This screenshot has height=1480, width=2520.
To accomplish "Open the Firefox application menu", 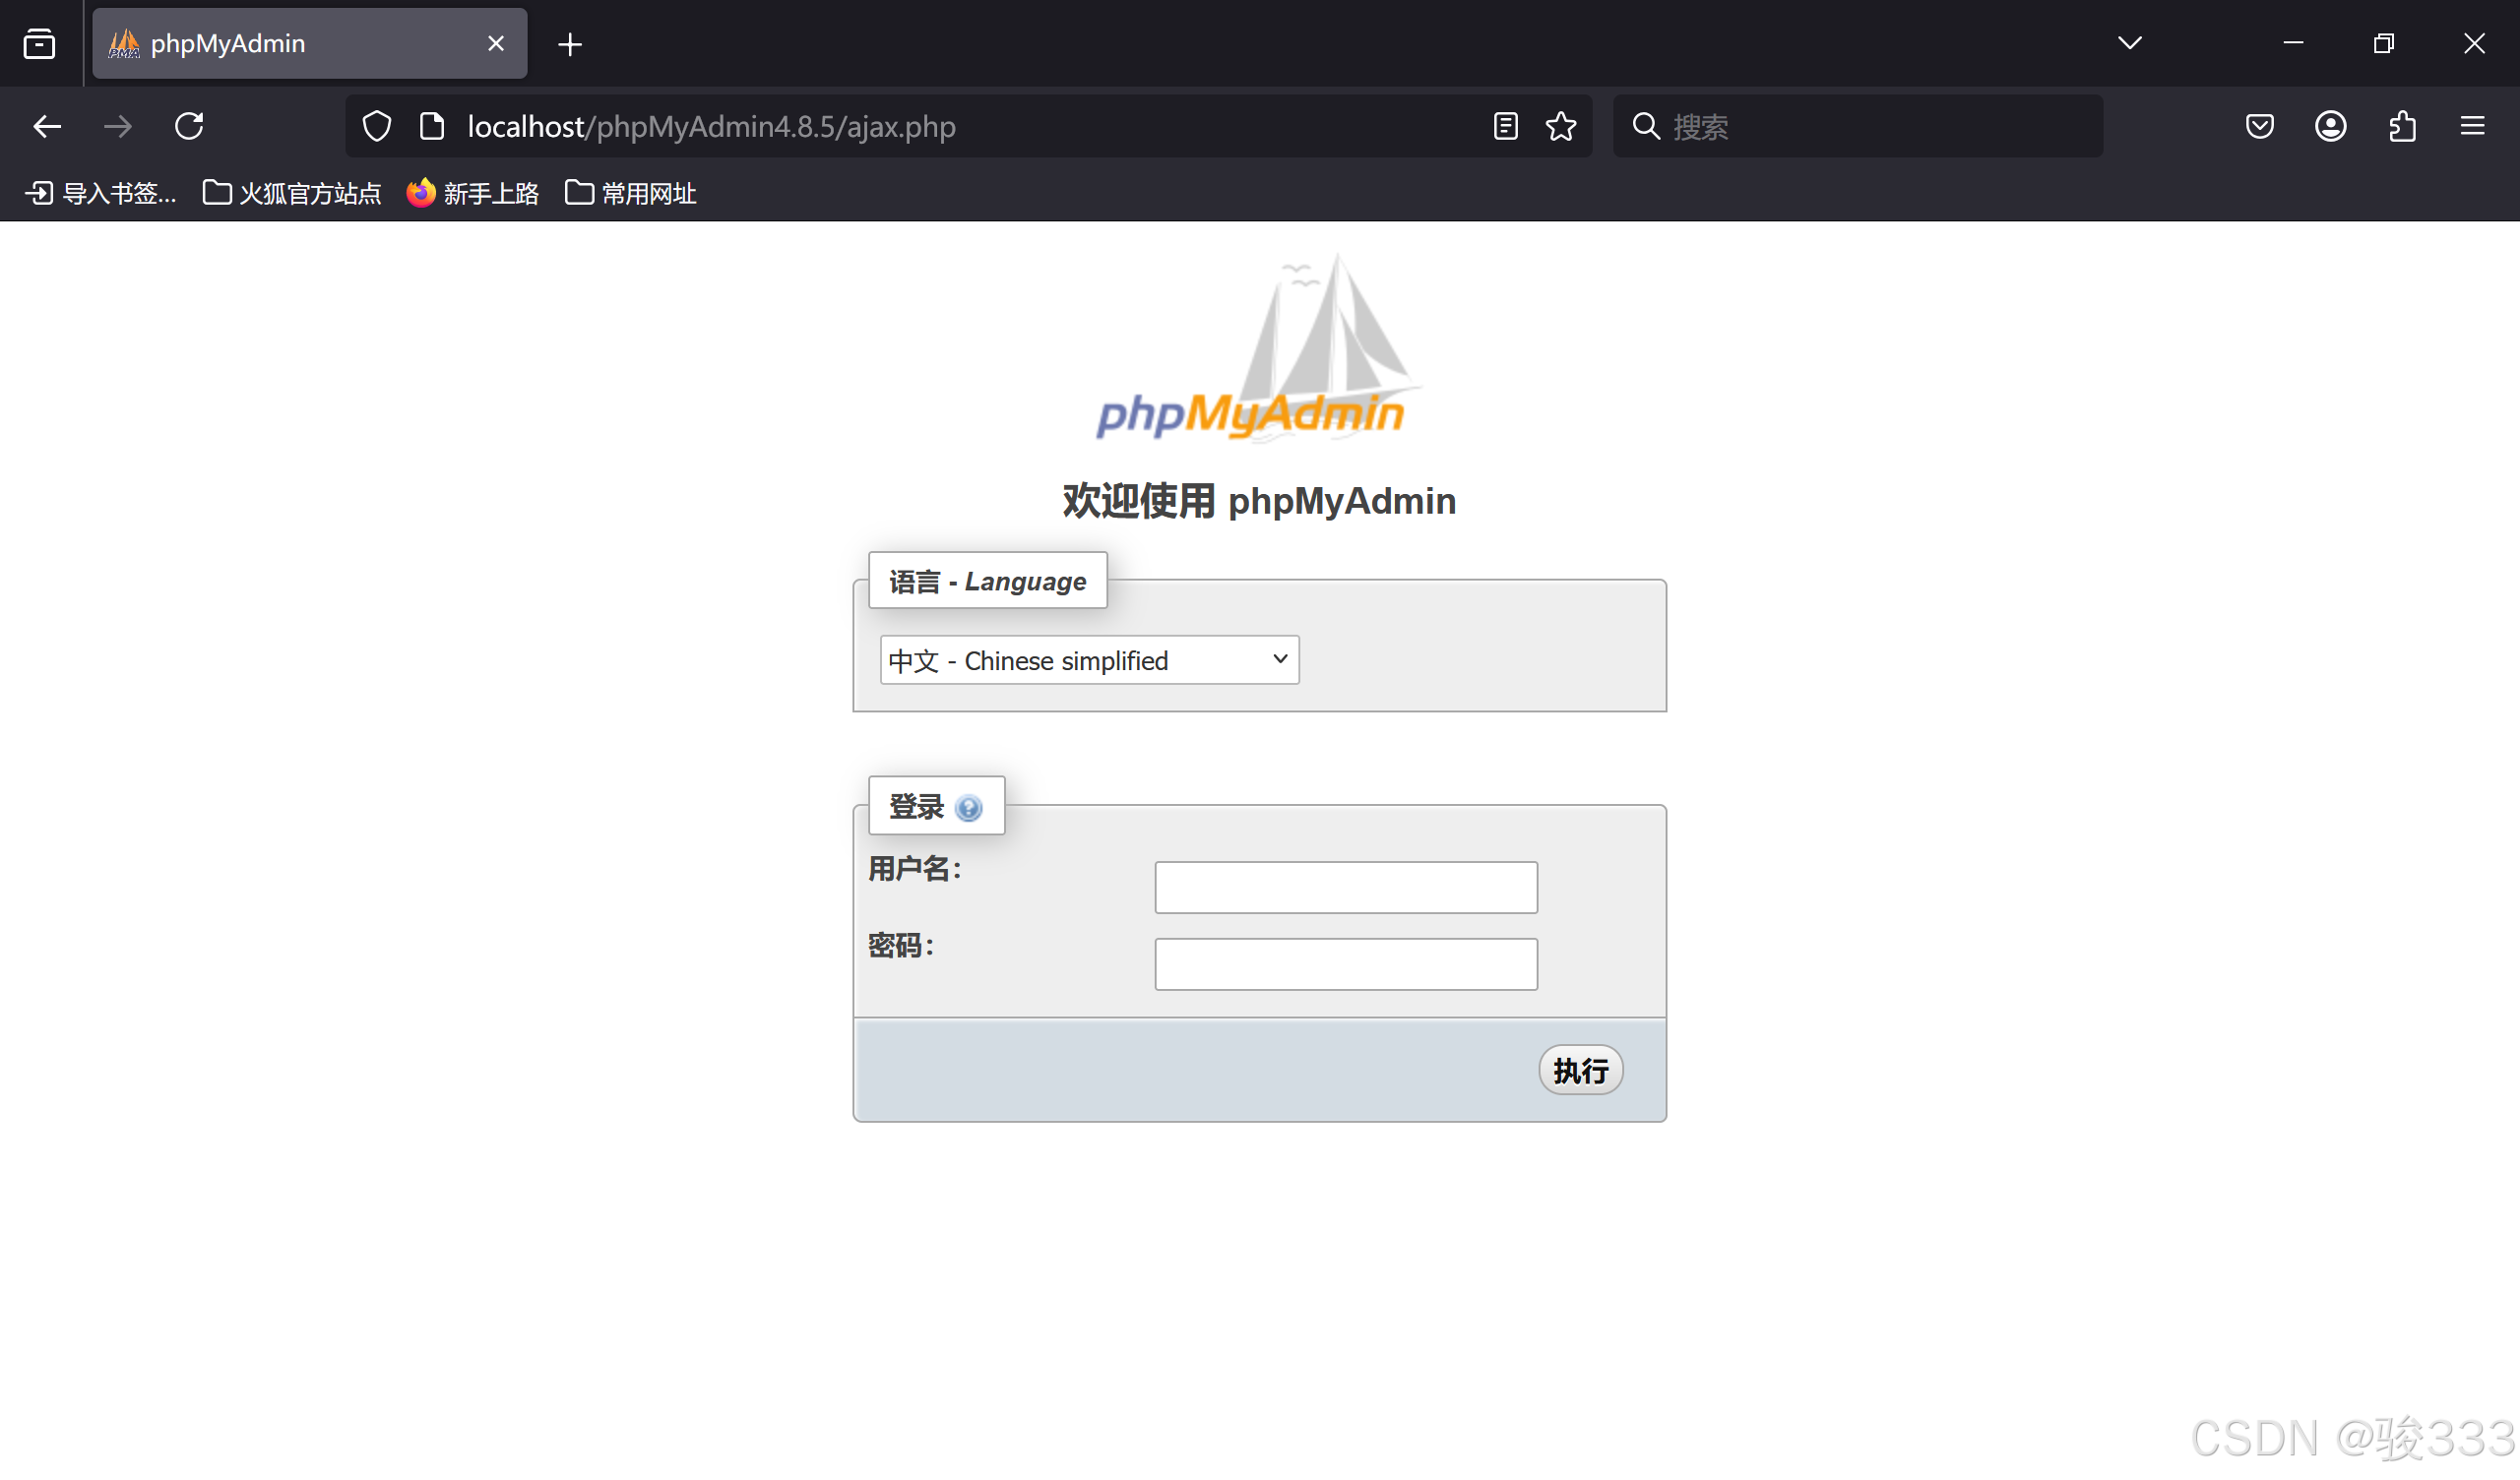I will pyautogui.click(x=2473, y=126).
